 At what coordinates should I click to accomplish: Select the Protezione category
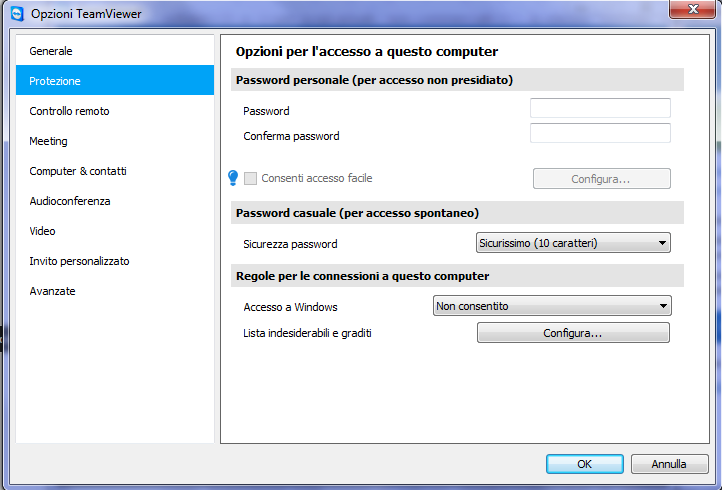point(55,81)
